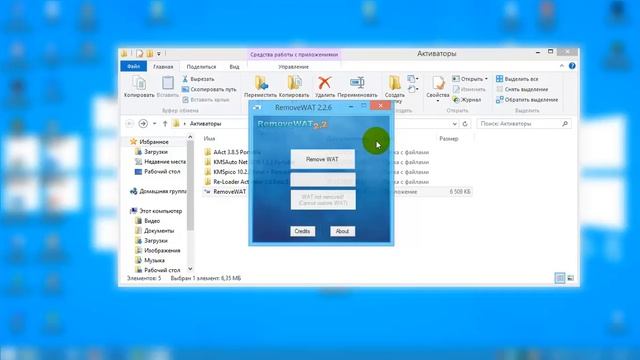Open About in RemoveWAT window
The height and width of the screenshot is (360, 640).
pyautogui.click(x=342, y=231)
